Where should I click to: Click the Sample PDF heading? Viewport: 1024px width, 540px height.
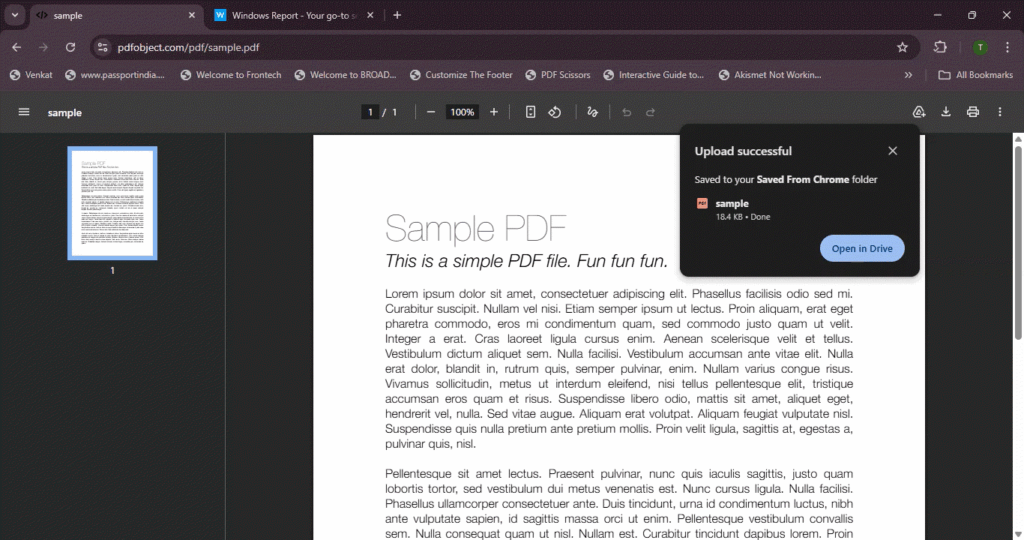[x=475, y=229]
